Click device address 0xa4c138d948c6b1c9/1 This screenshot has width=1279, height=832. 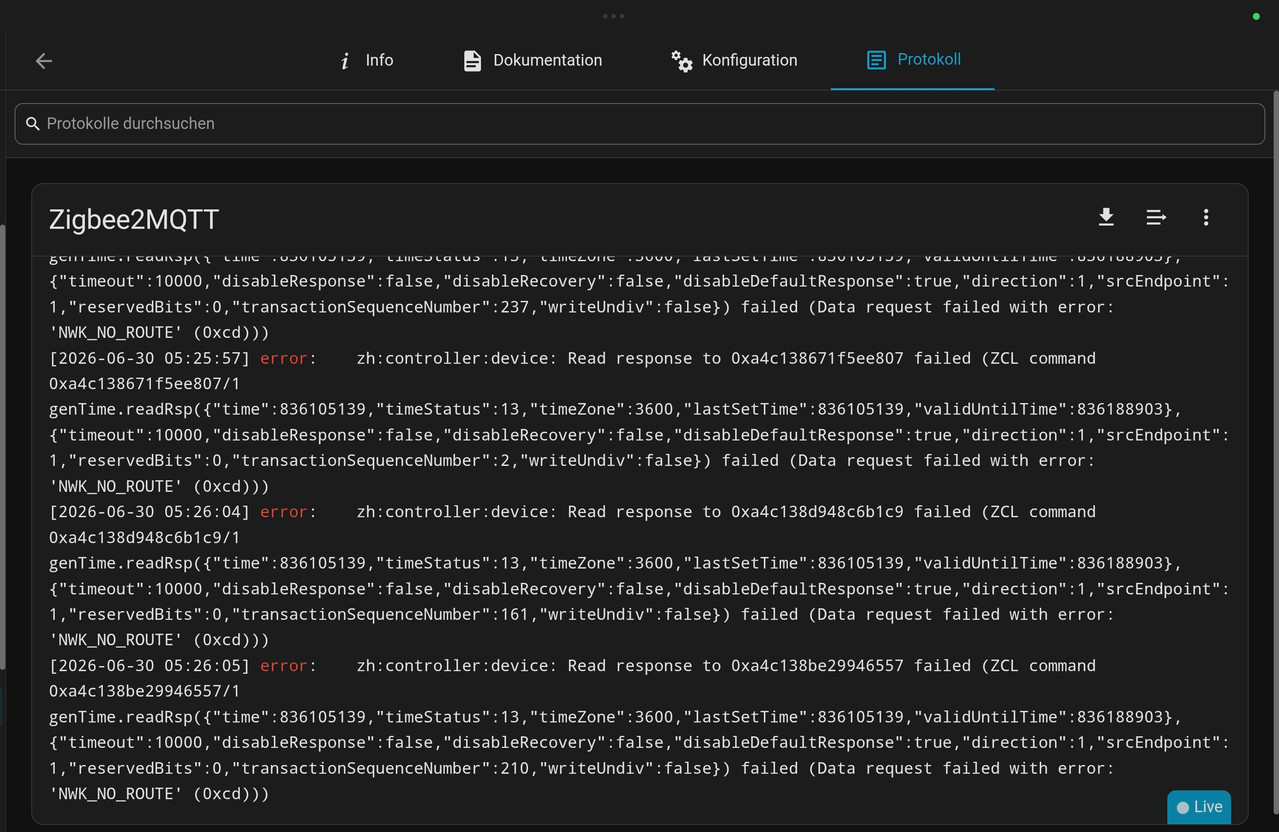coord(145,538)
